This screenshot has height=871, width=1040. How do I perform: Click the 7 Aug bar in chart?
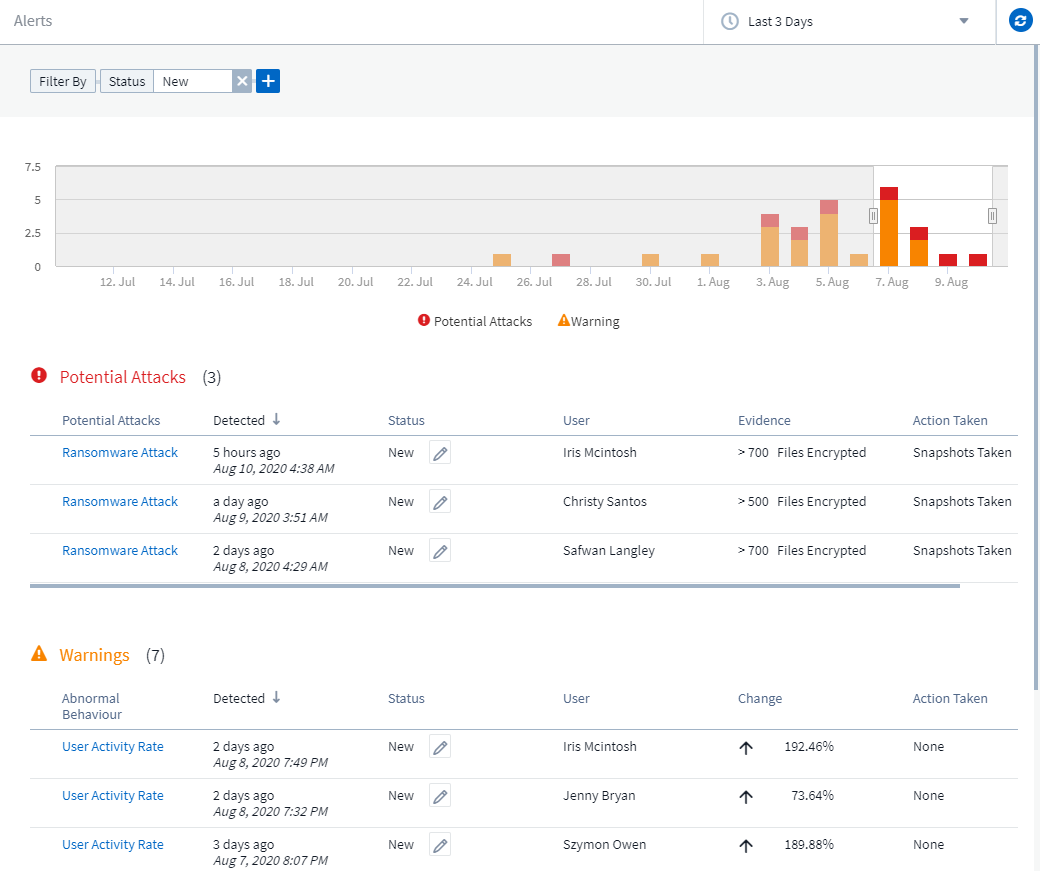click(x=888, y=230)
